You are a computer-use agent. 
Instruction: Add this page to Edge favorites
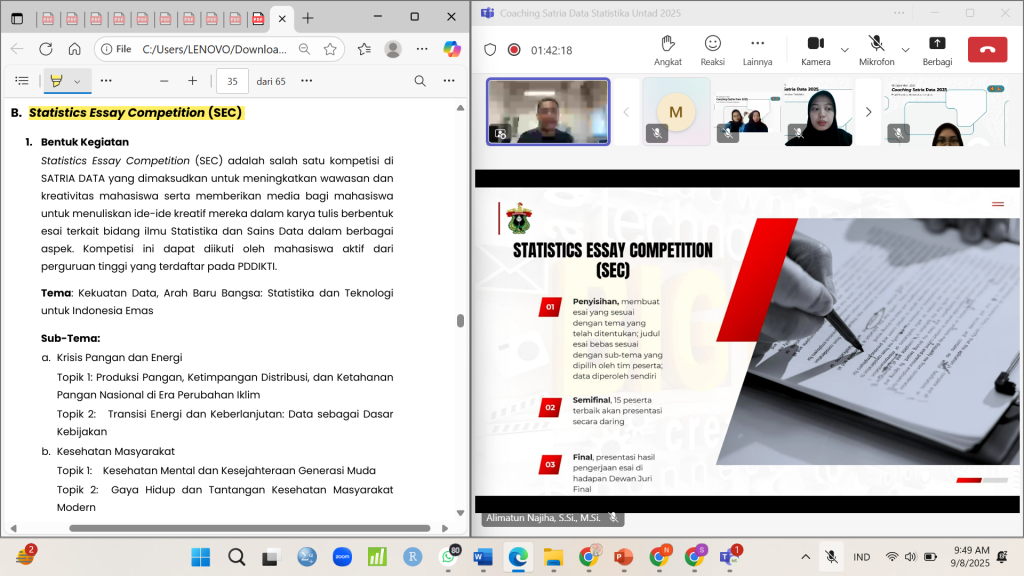click(x=330, y=48)
